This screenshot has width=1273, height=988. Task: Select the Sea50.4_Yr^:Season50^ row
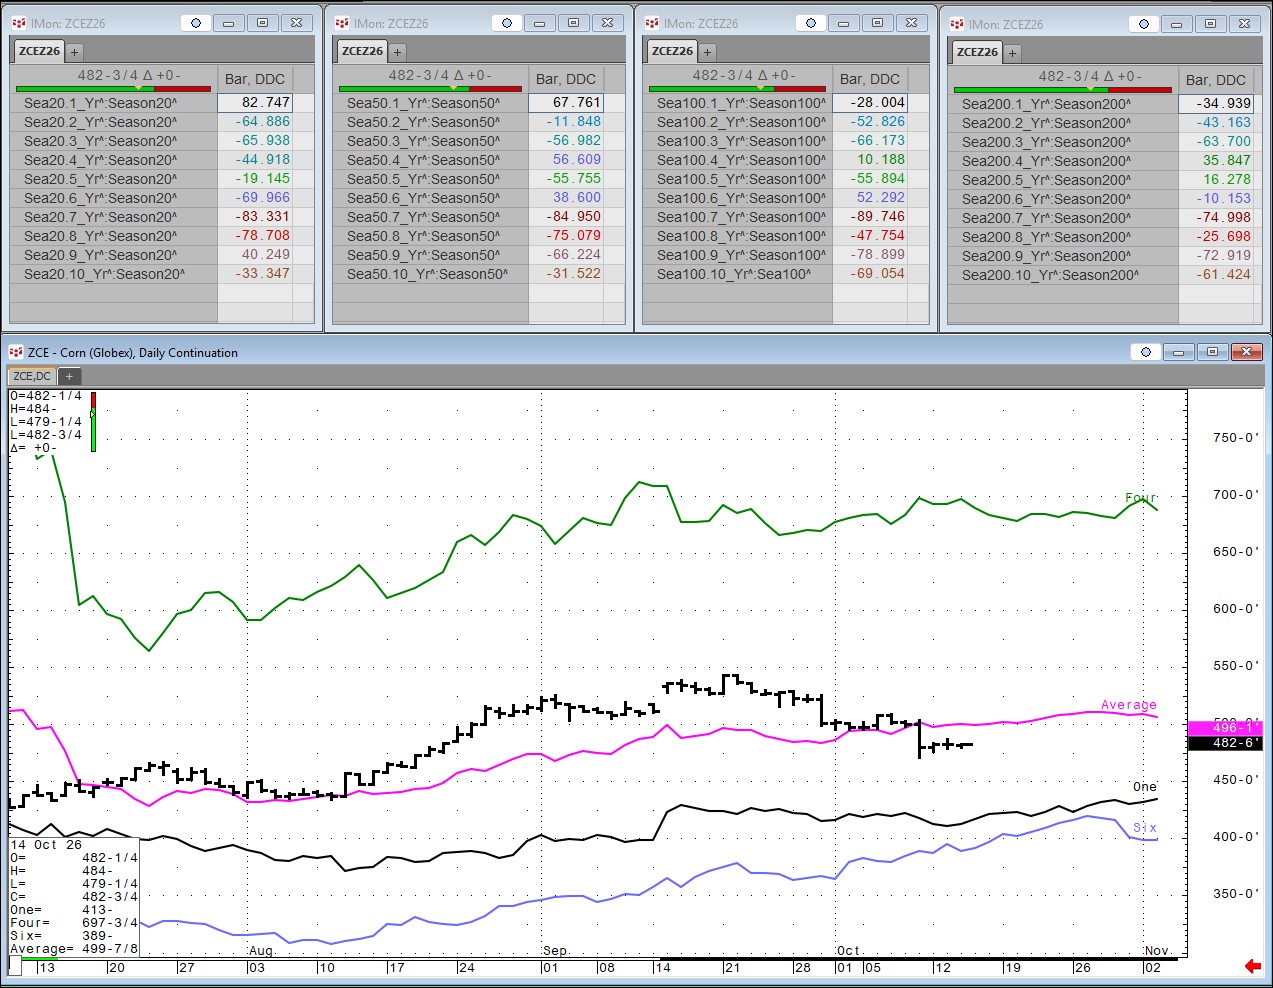(x=430, y=159)
